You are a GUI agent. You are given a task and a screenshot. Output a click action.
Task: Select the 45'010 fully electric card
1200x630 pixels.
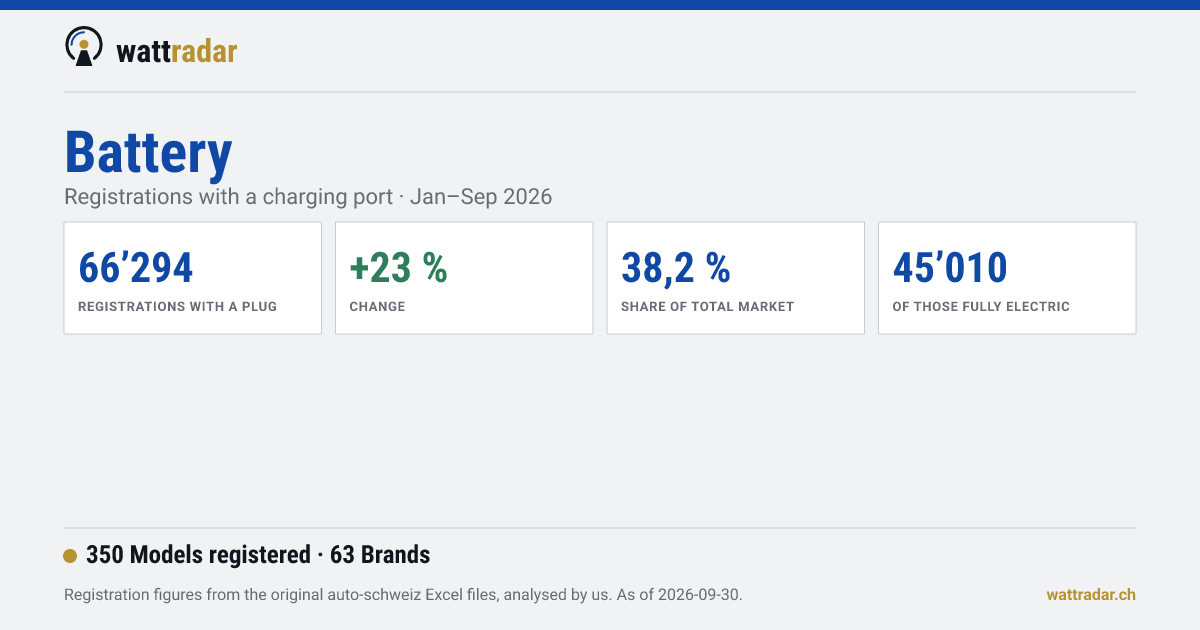(x=1007, y=278)
